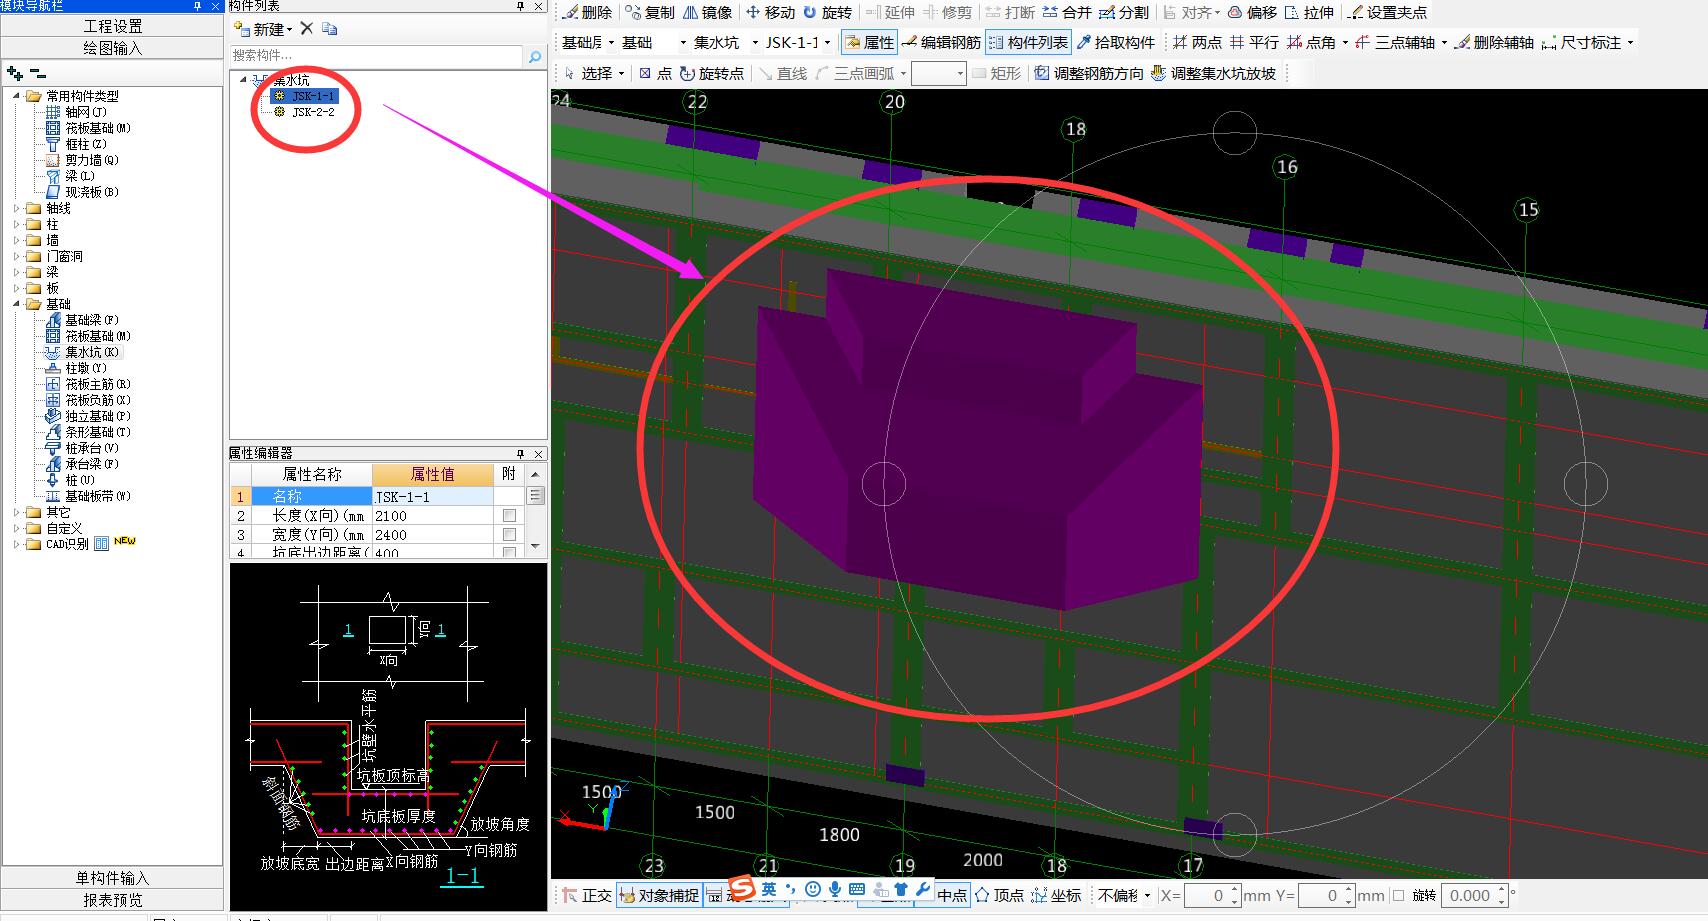Select 平行 (Parallel) auxiliary axis
The width and height of the screenshot is (1708, 921).
tap(1255, 42)
